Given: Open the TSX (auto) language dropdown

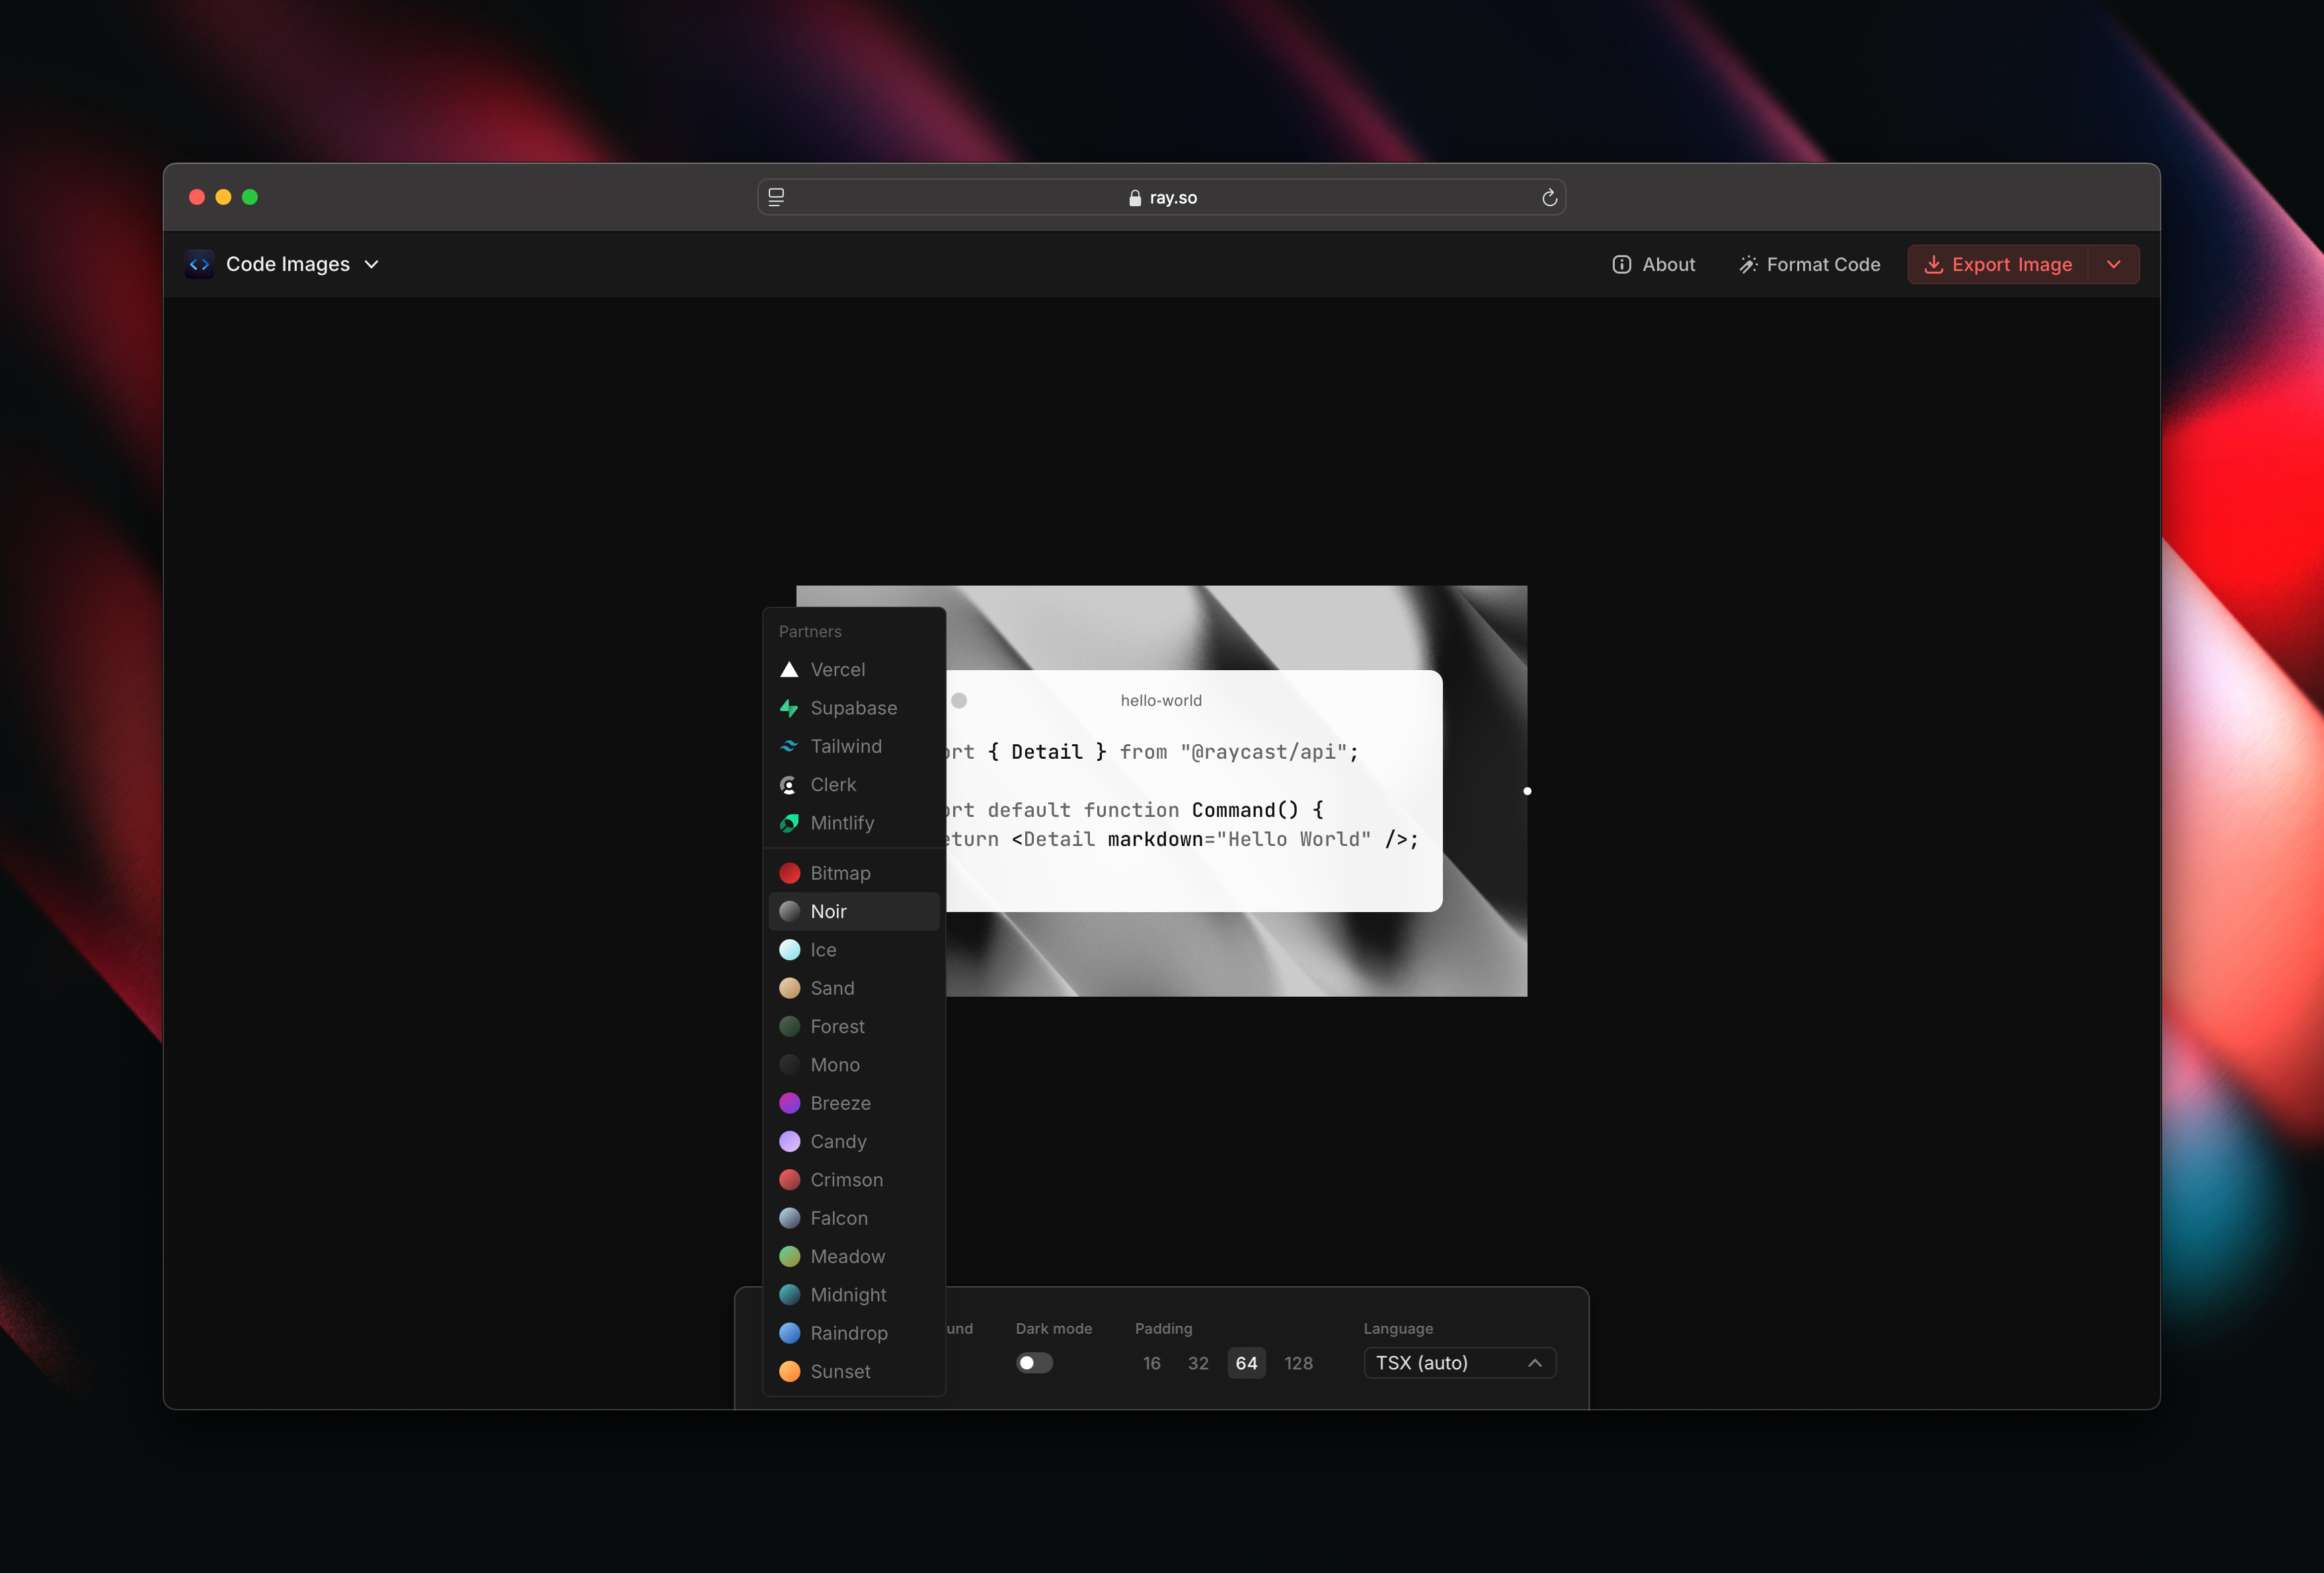Looking at the screenshot, I should coord(1459,1363).
